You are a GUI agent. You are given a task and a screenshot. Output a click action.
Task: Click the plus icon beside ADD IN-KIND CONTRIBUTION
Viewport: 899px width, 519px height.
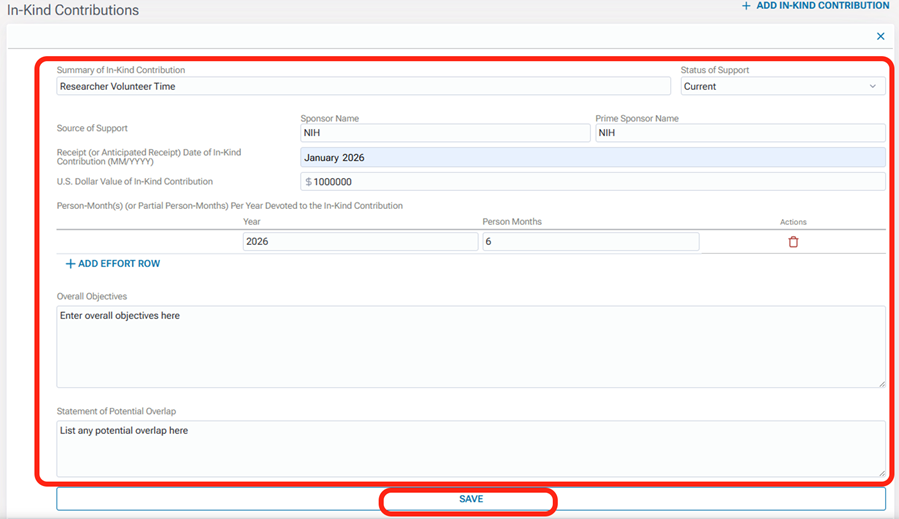[x=746, y=6]
